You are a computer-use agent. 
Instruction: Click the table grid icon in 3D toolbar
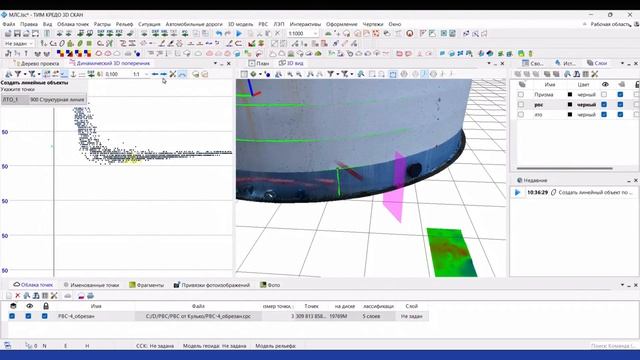(x=244, y=74)
